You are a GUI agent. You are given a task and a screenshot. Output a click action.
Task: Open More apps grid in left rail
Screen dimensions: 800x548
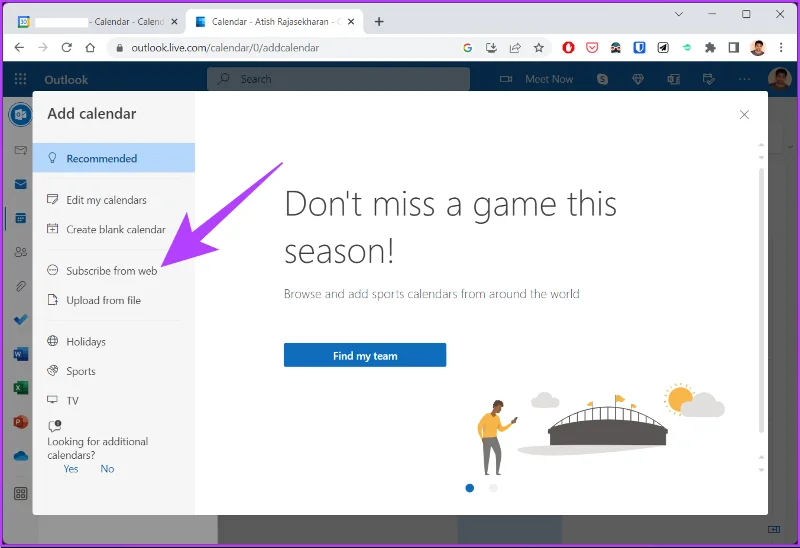(x=20, y=493)
